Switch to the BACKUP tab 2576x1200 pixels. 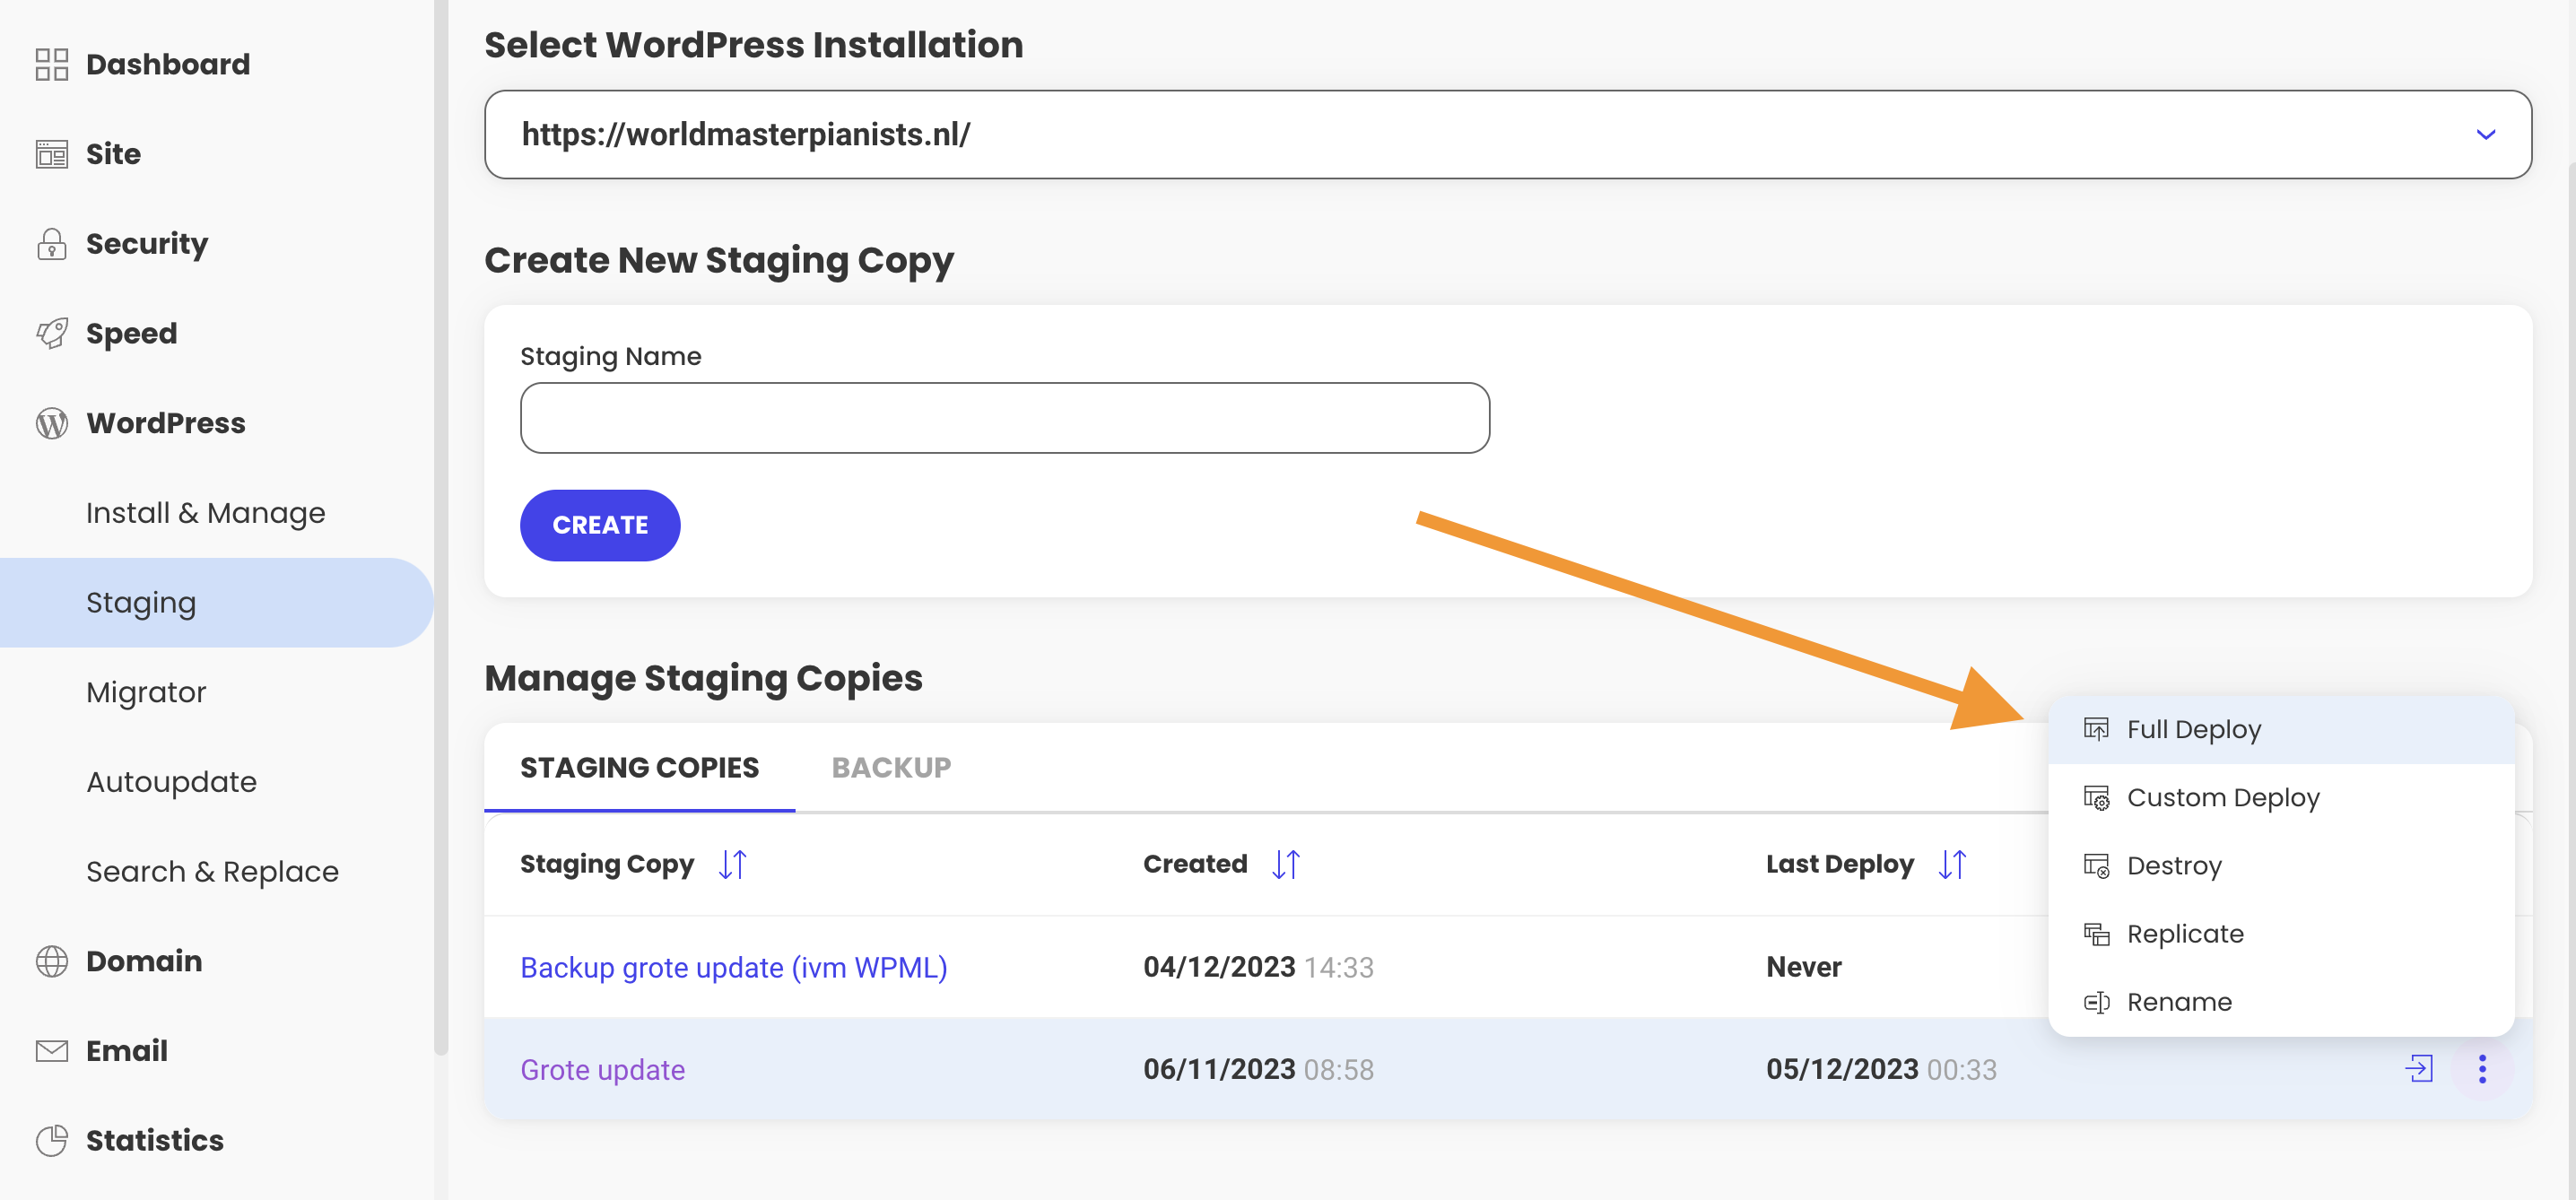(x=891, y=767)
